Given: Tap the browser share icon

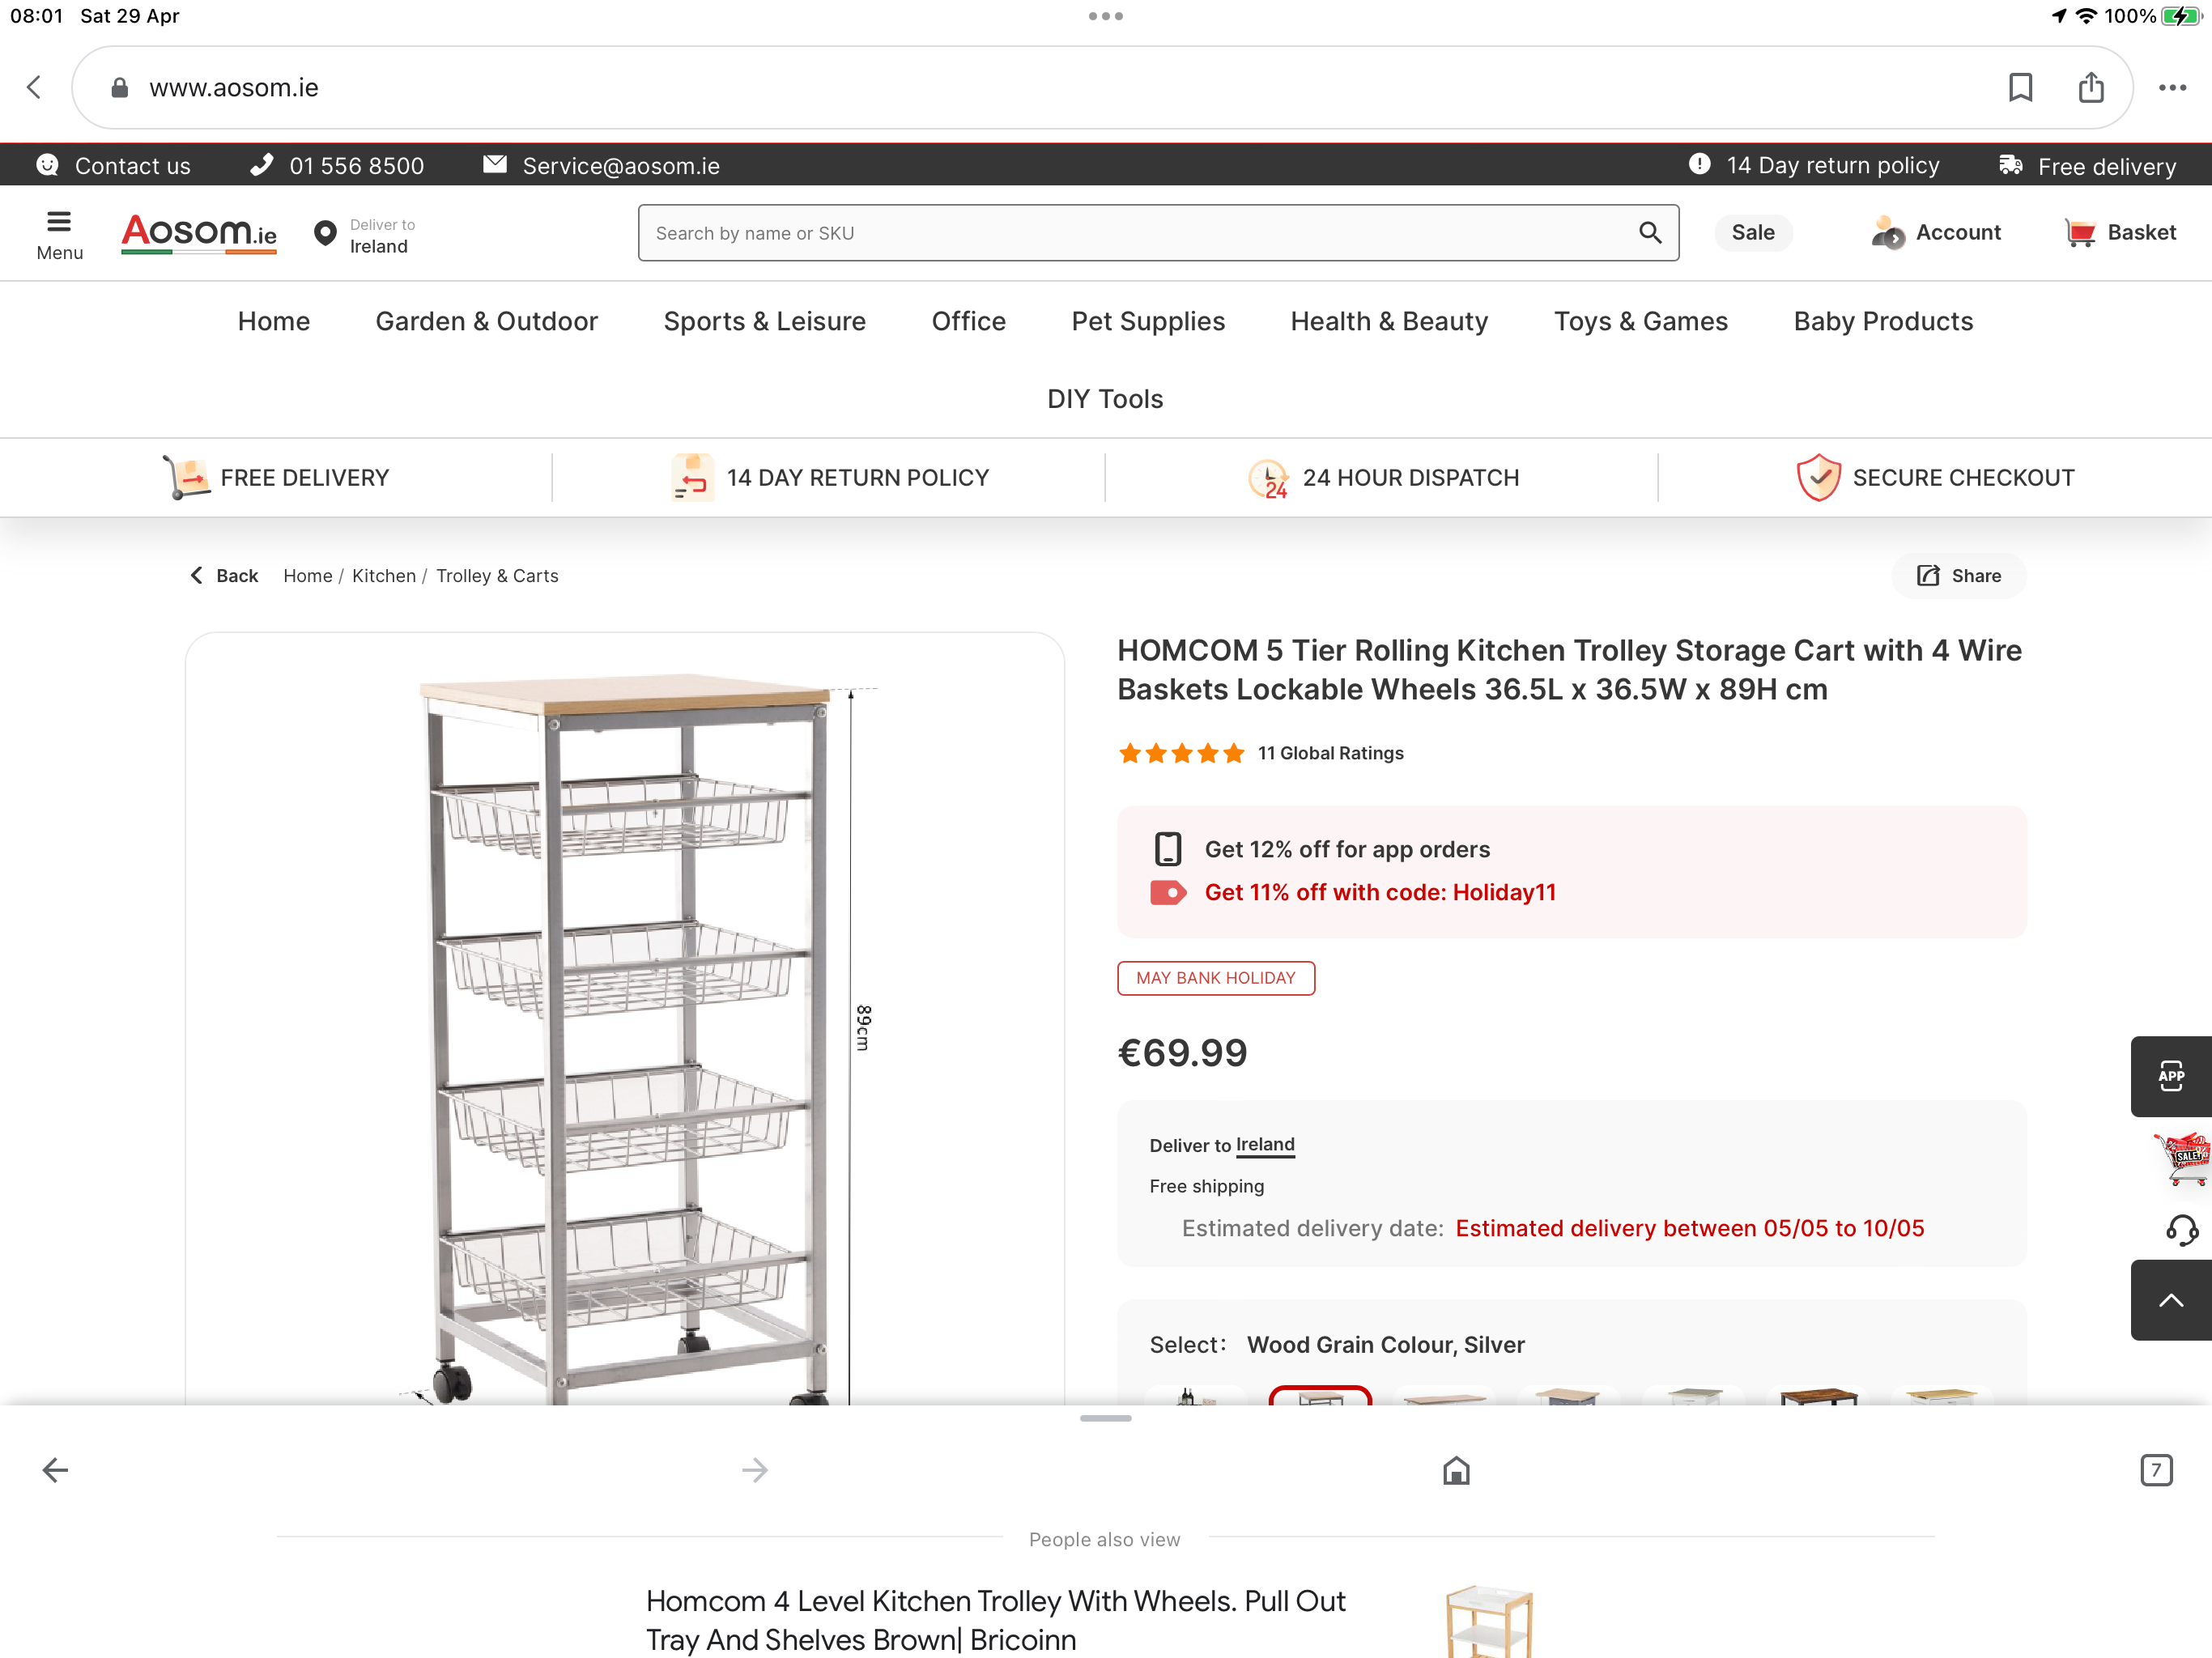Looking at the screenshot, I should point(2090,88).
